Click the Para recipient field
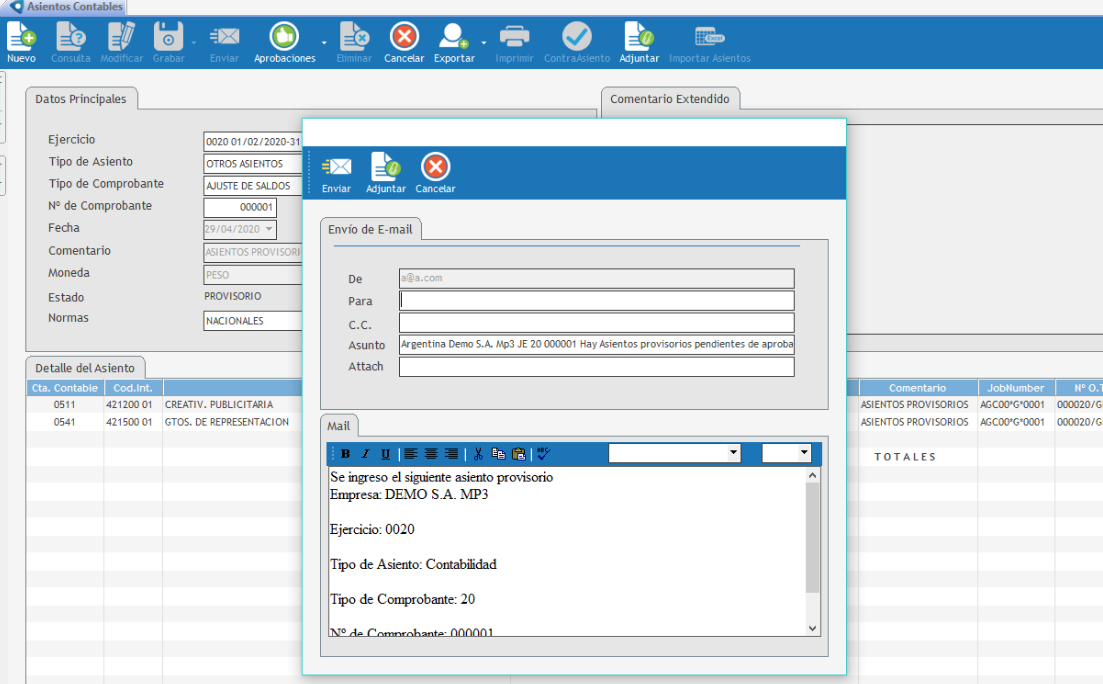Screen dimensions: 1103x684 [596, 301]
